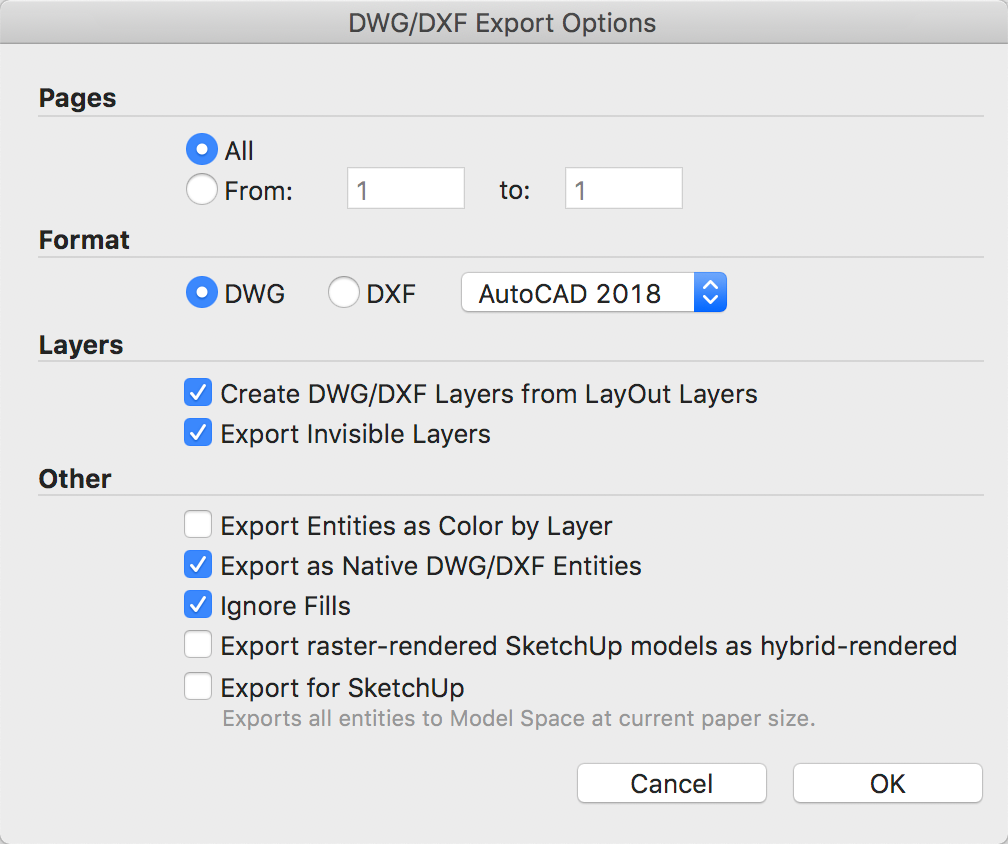Click the Model Space helper text

[518, 718]
